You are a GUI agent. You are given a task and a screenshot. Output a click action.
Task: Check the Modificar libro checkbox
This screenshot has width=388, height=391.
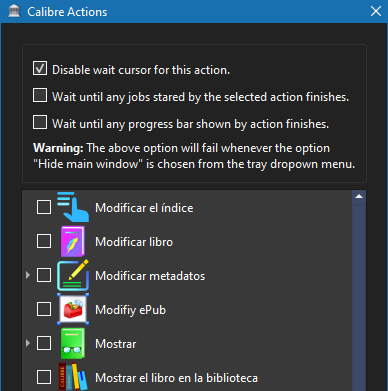pos(44,241)
